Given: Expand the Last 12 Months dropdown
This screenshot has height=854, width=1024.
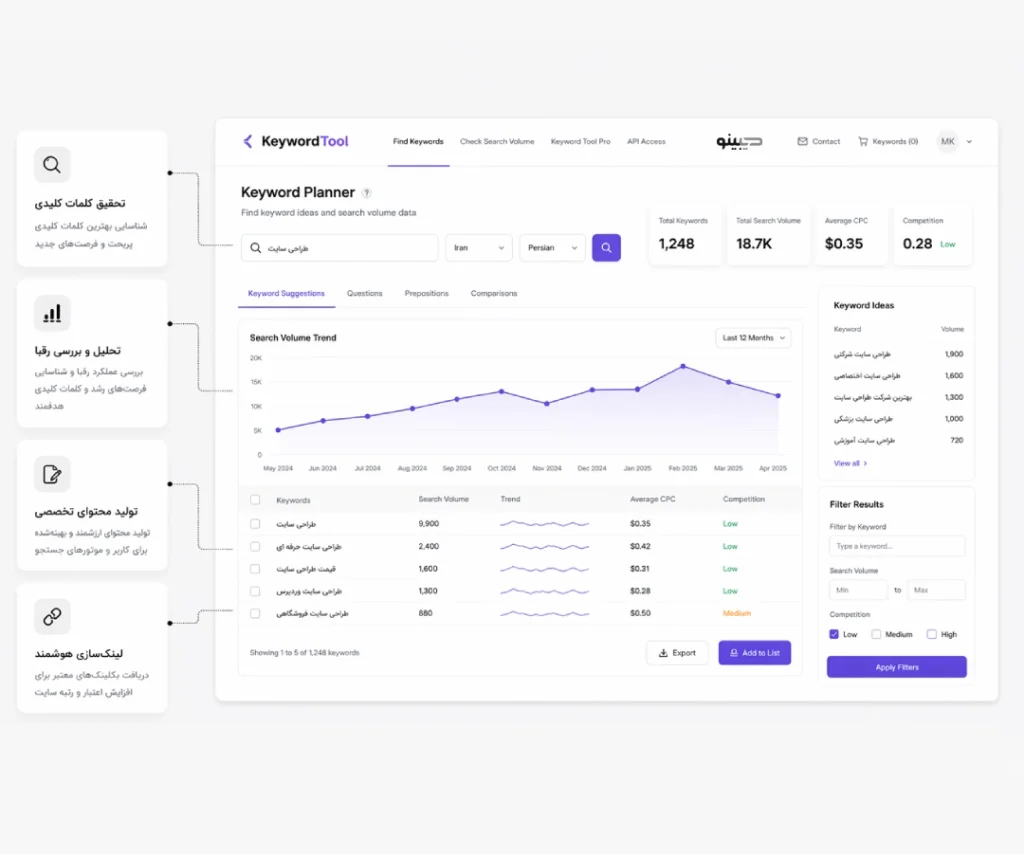Looking at the screenshot, I should [x=754, y=338].
